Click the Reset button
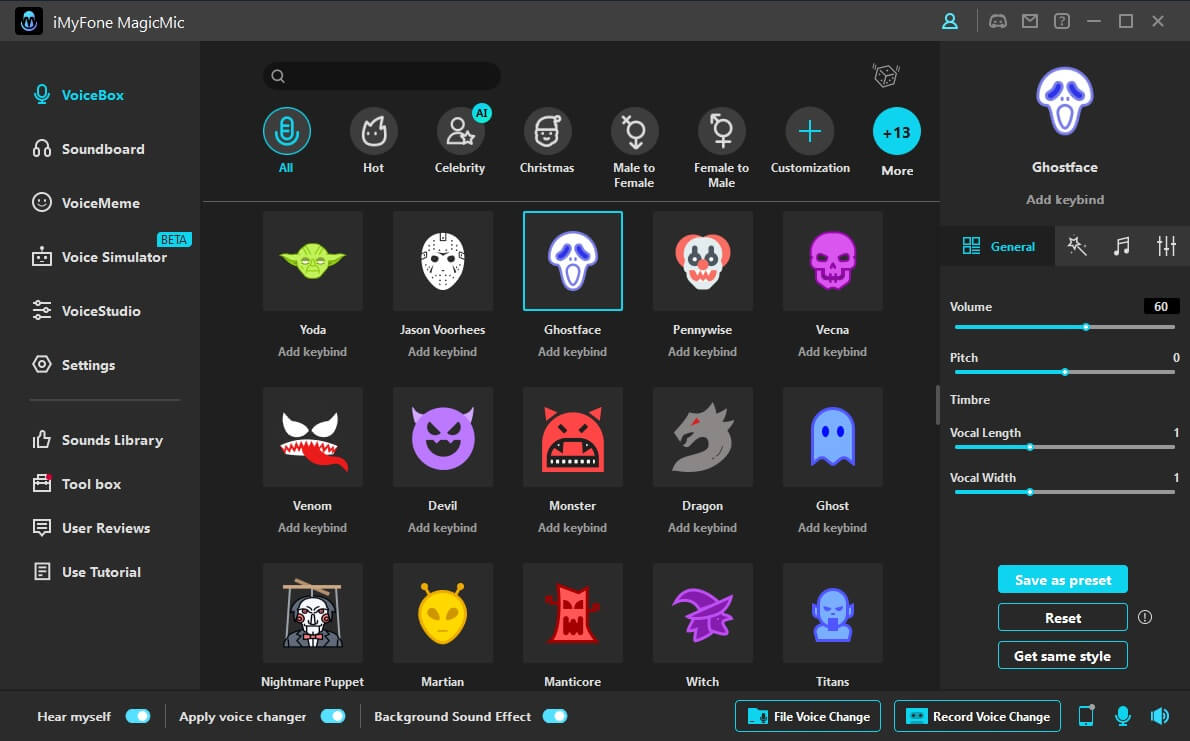The height and width of the screenshot is (741, 1190). [1062, 617]
